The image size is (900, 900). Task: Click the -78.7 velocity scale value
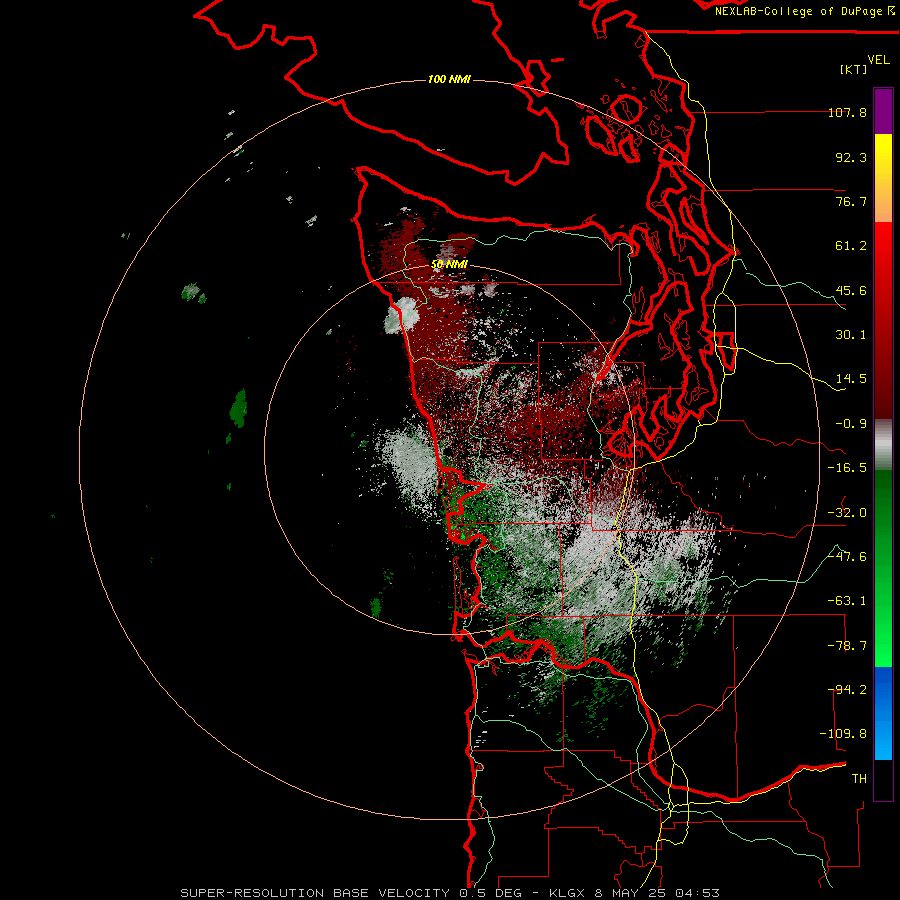tap(847, 646)
